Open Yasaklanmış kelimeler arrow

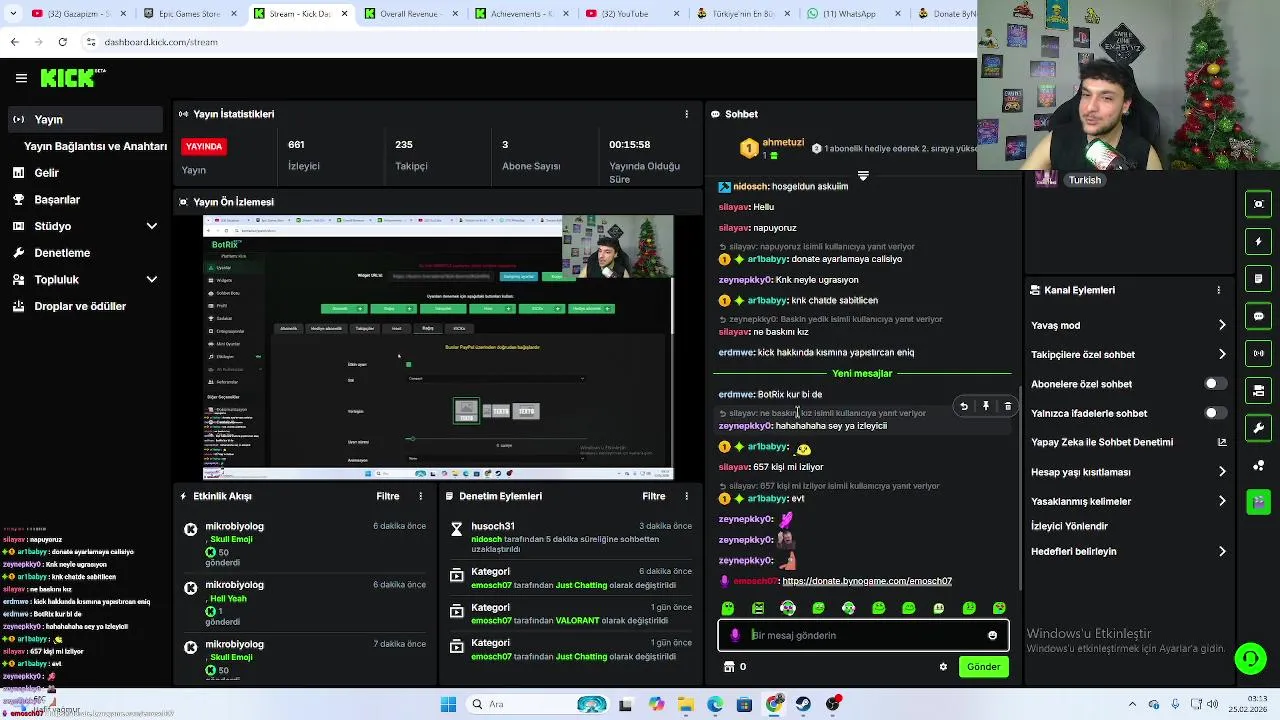[x=1222, y=501]
